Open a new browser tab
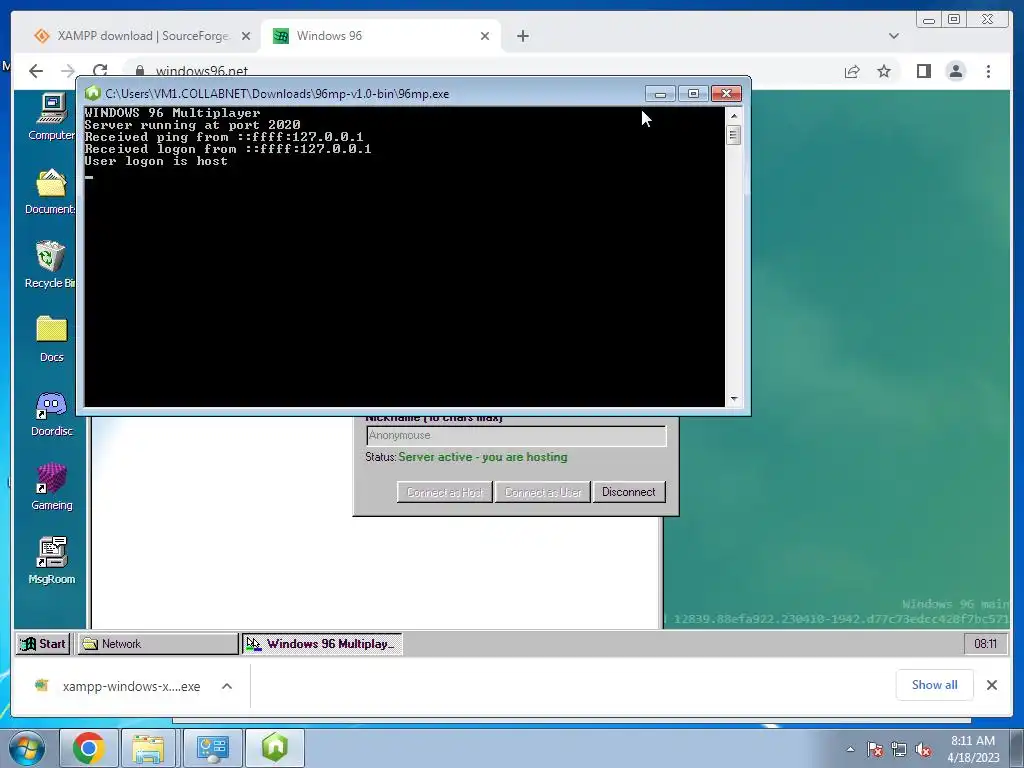This screenshot has width=1024, height=768. (x=522, y=36)
